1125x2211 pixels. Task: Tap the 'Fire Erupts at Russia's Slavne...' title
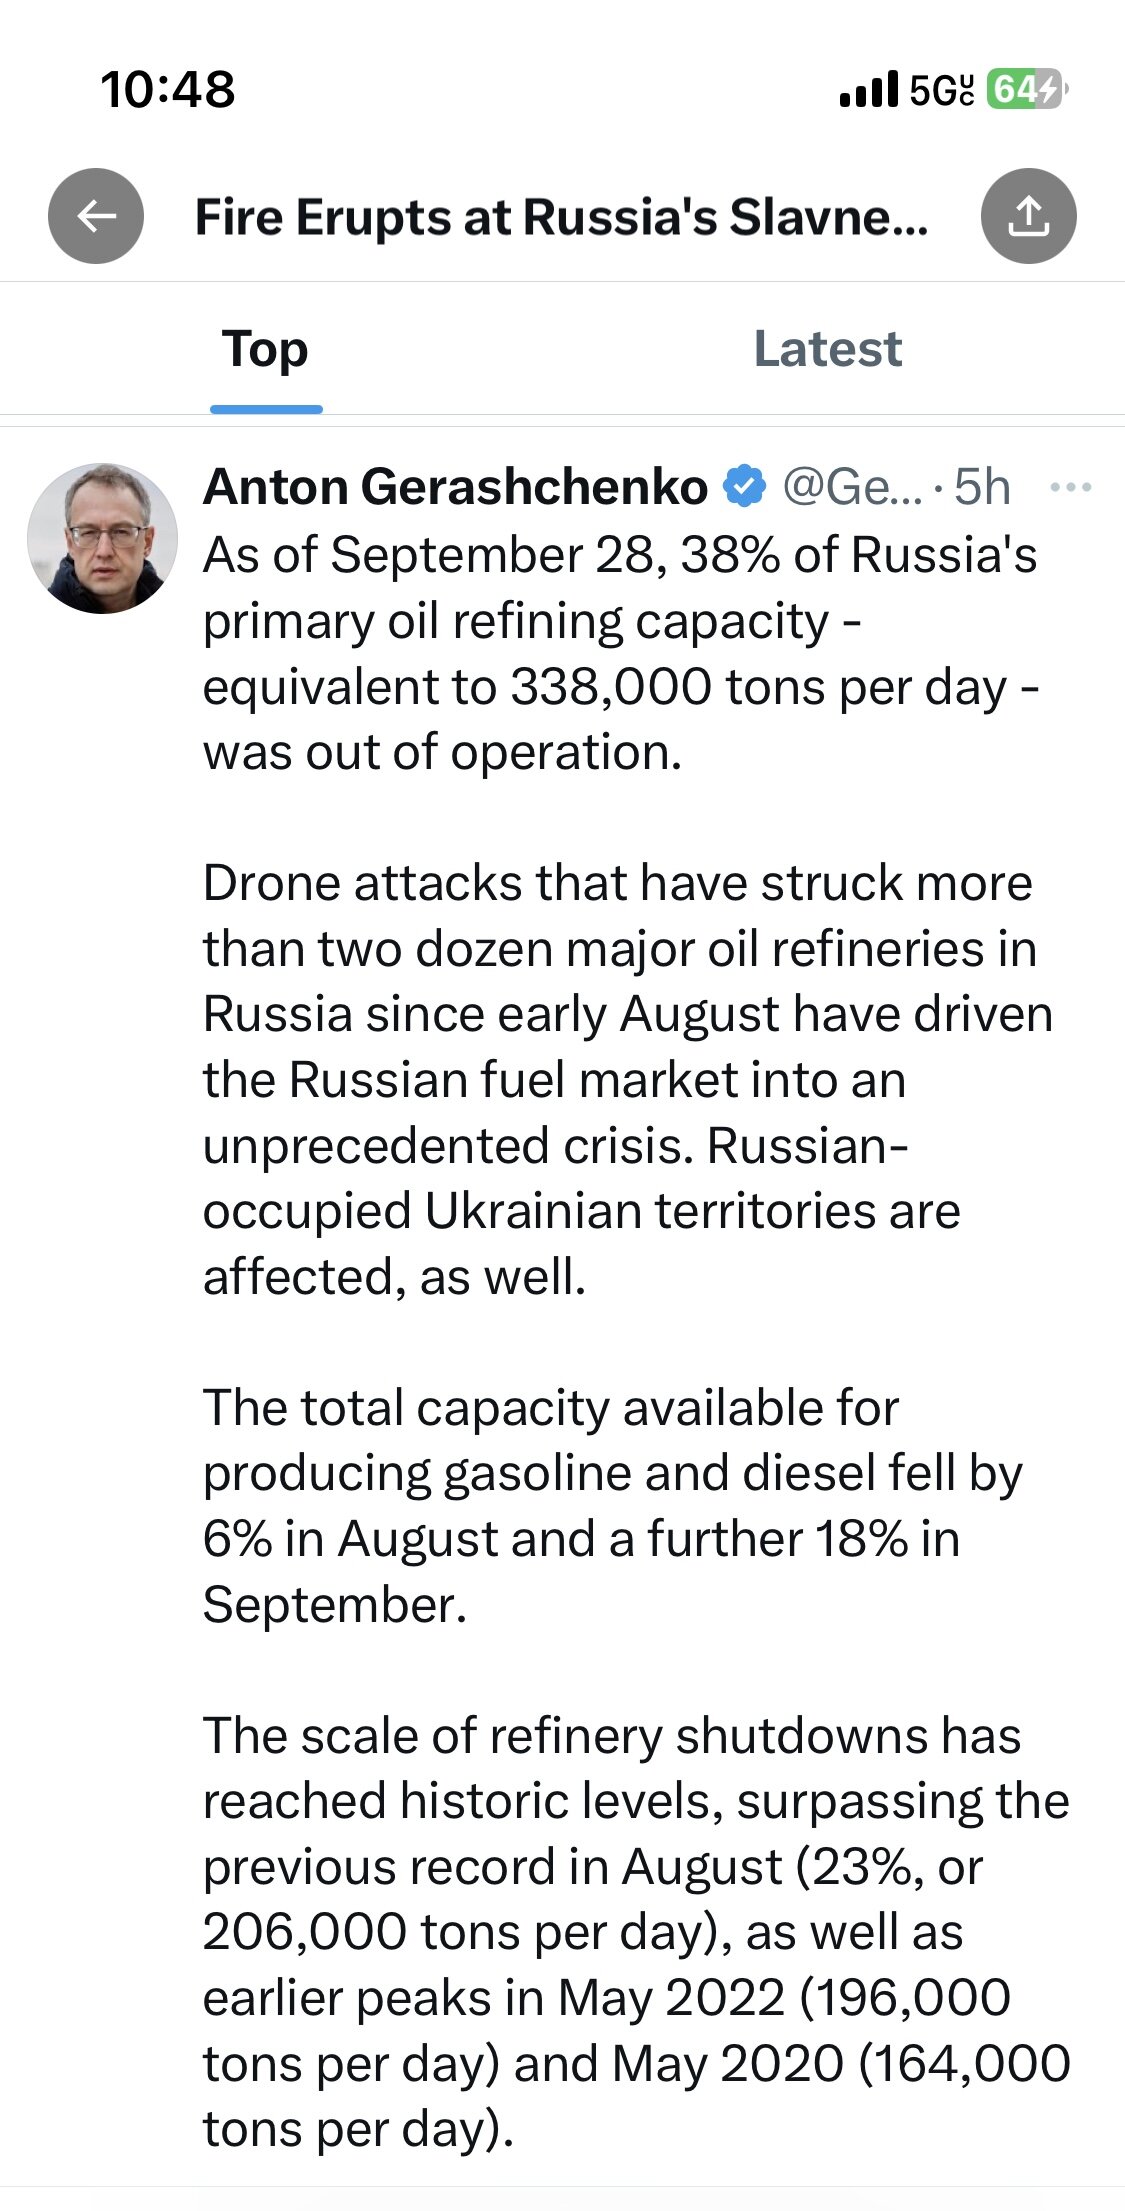click(x=561, y=217)
